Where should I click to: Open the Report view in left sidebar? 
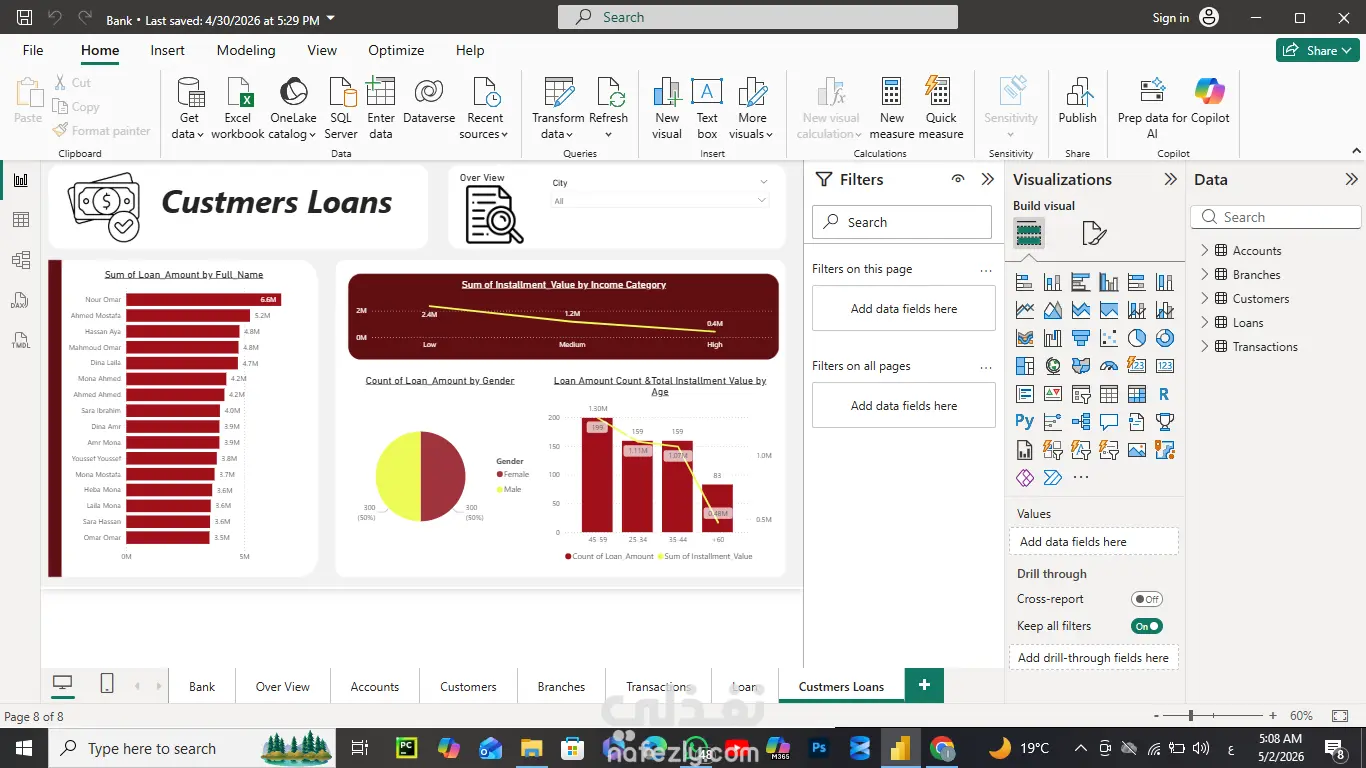point(20,180)
